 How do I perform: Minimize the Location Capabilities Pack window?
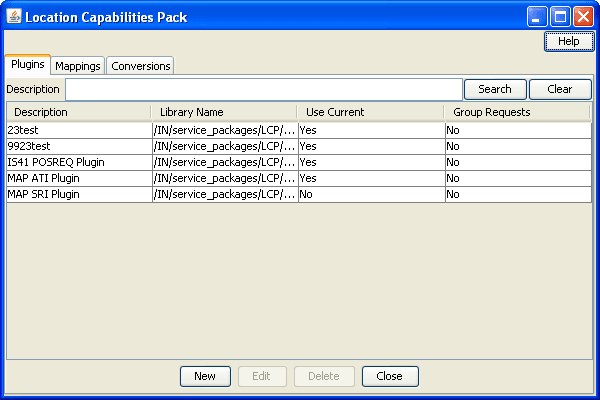click(x=536, y=17)
